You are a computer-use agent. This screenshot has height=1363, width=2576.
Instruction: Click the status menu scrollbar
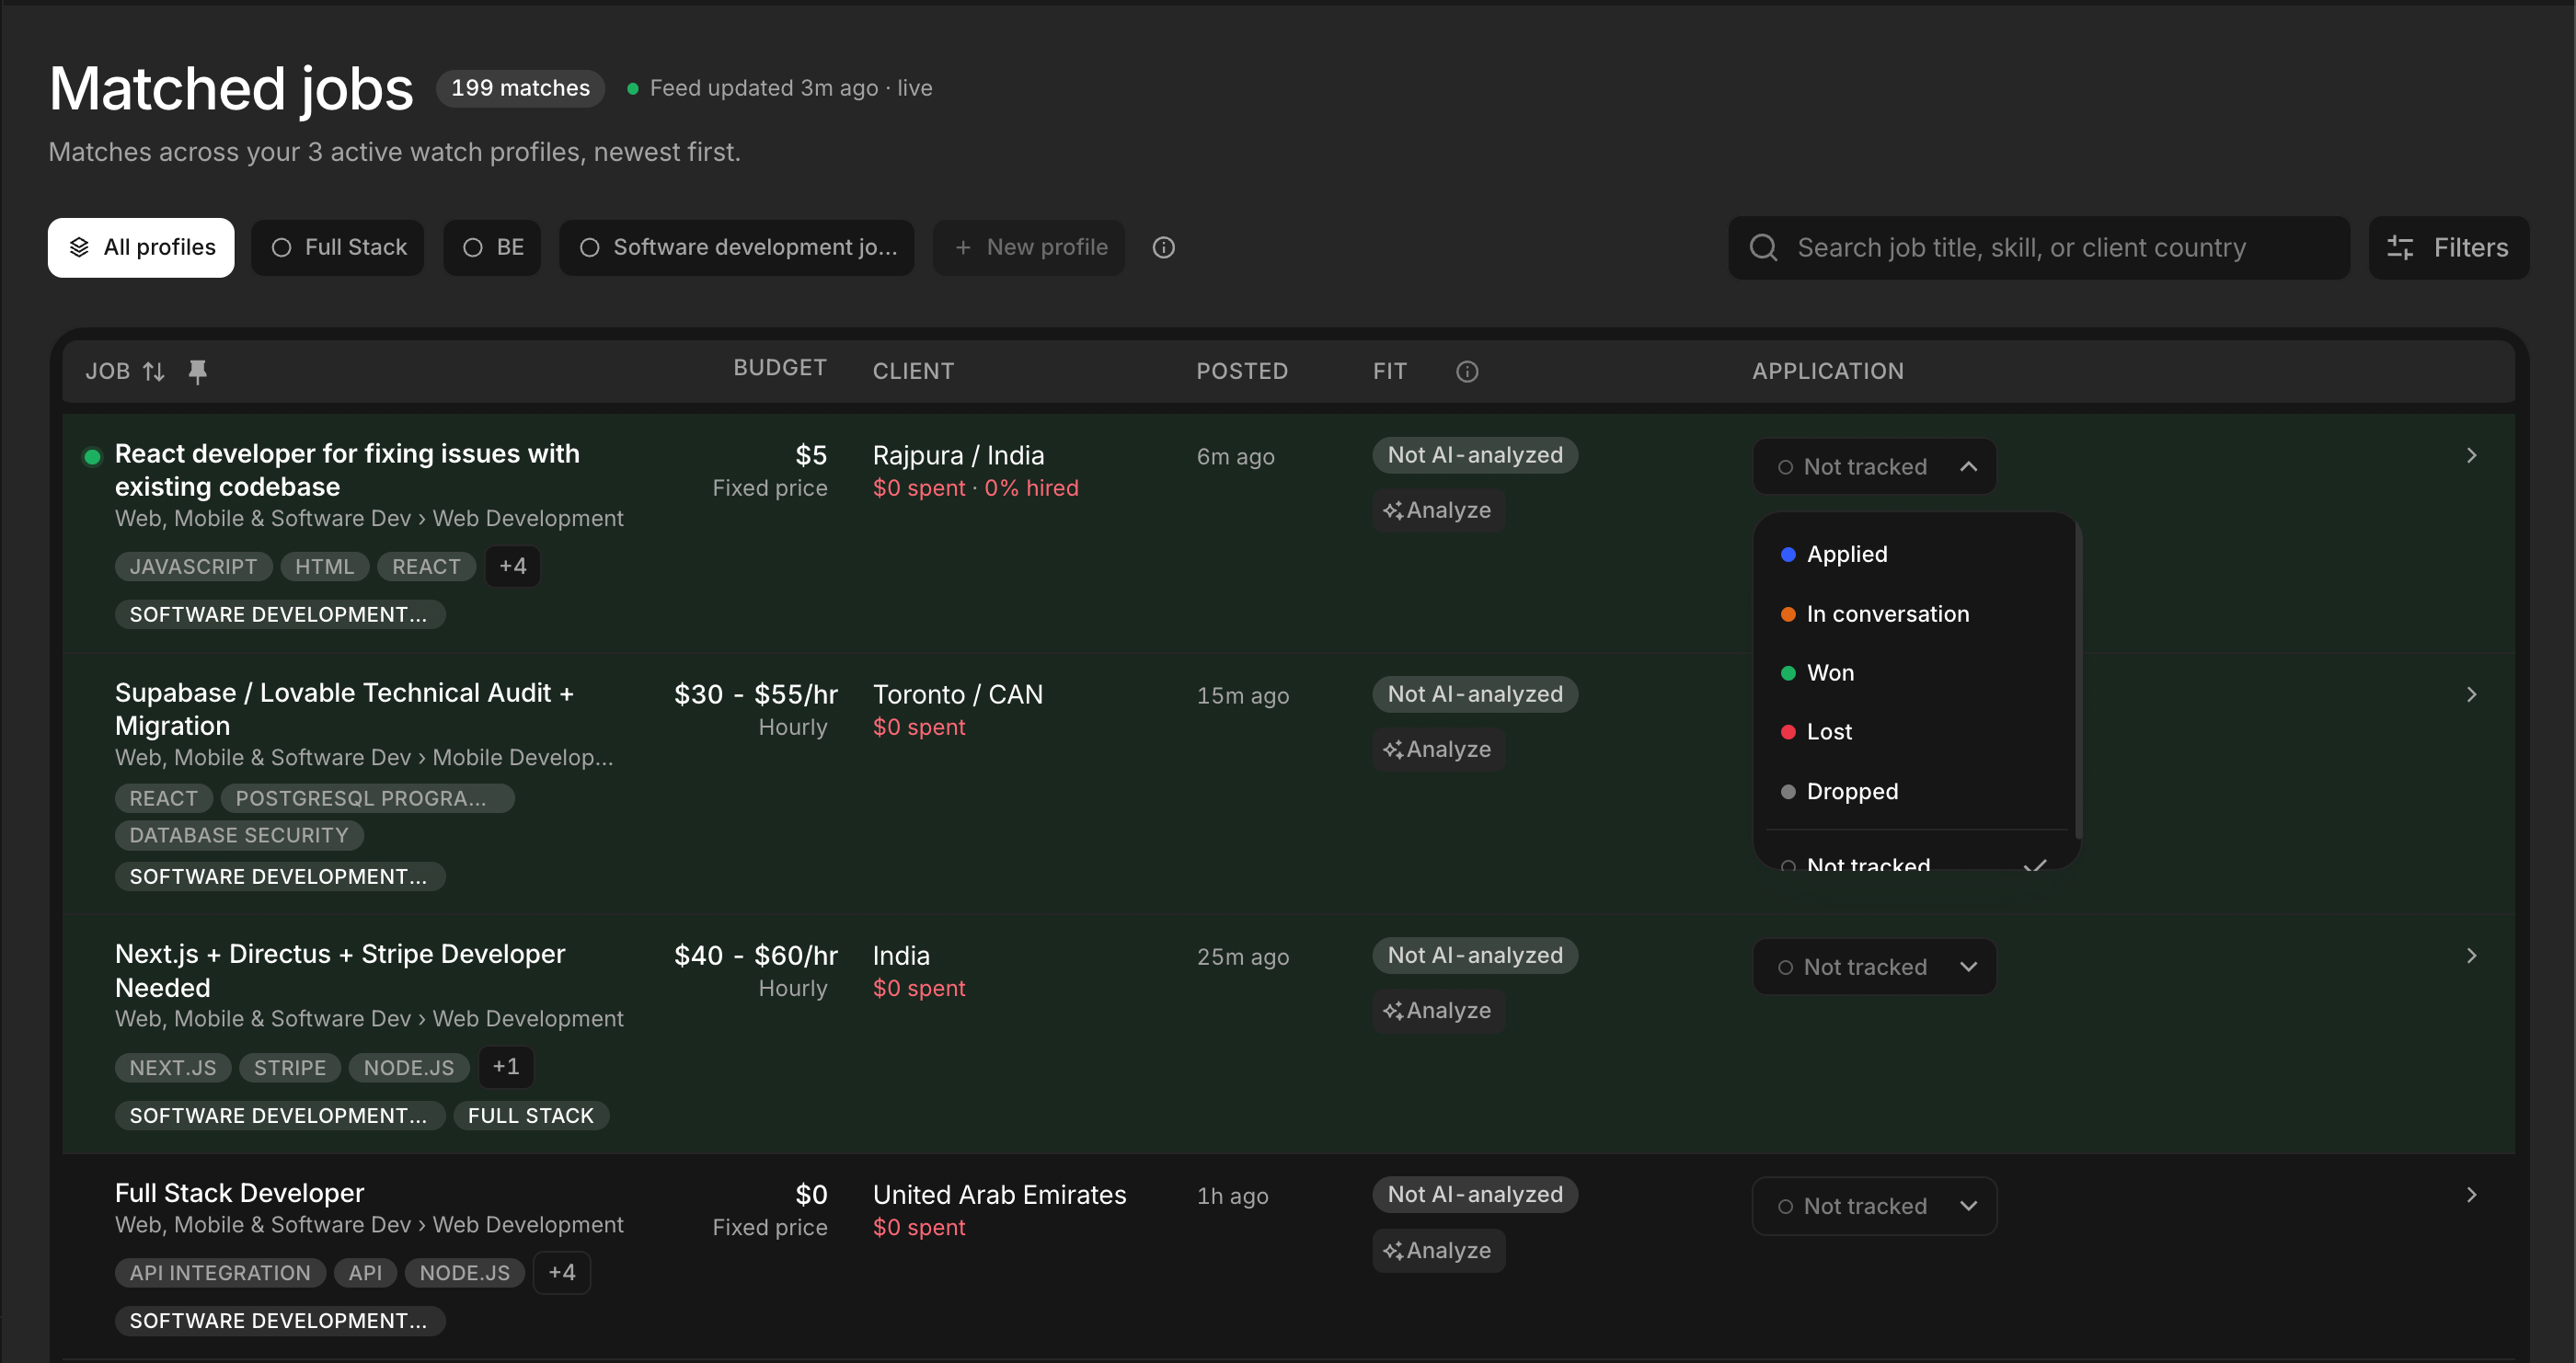(2078, 680)
